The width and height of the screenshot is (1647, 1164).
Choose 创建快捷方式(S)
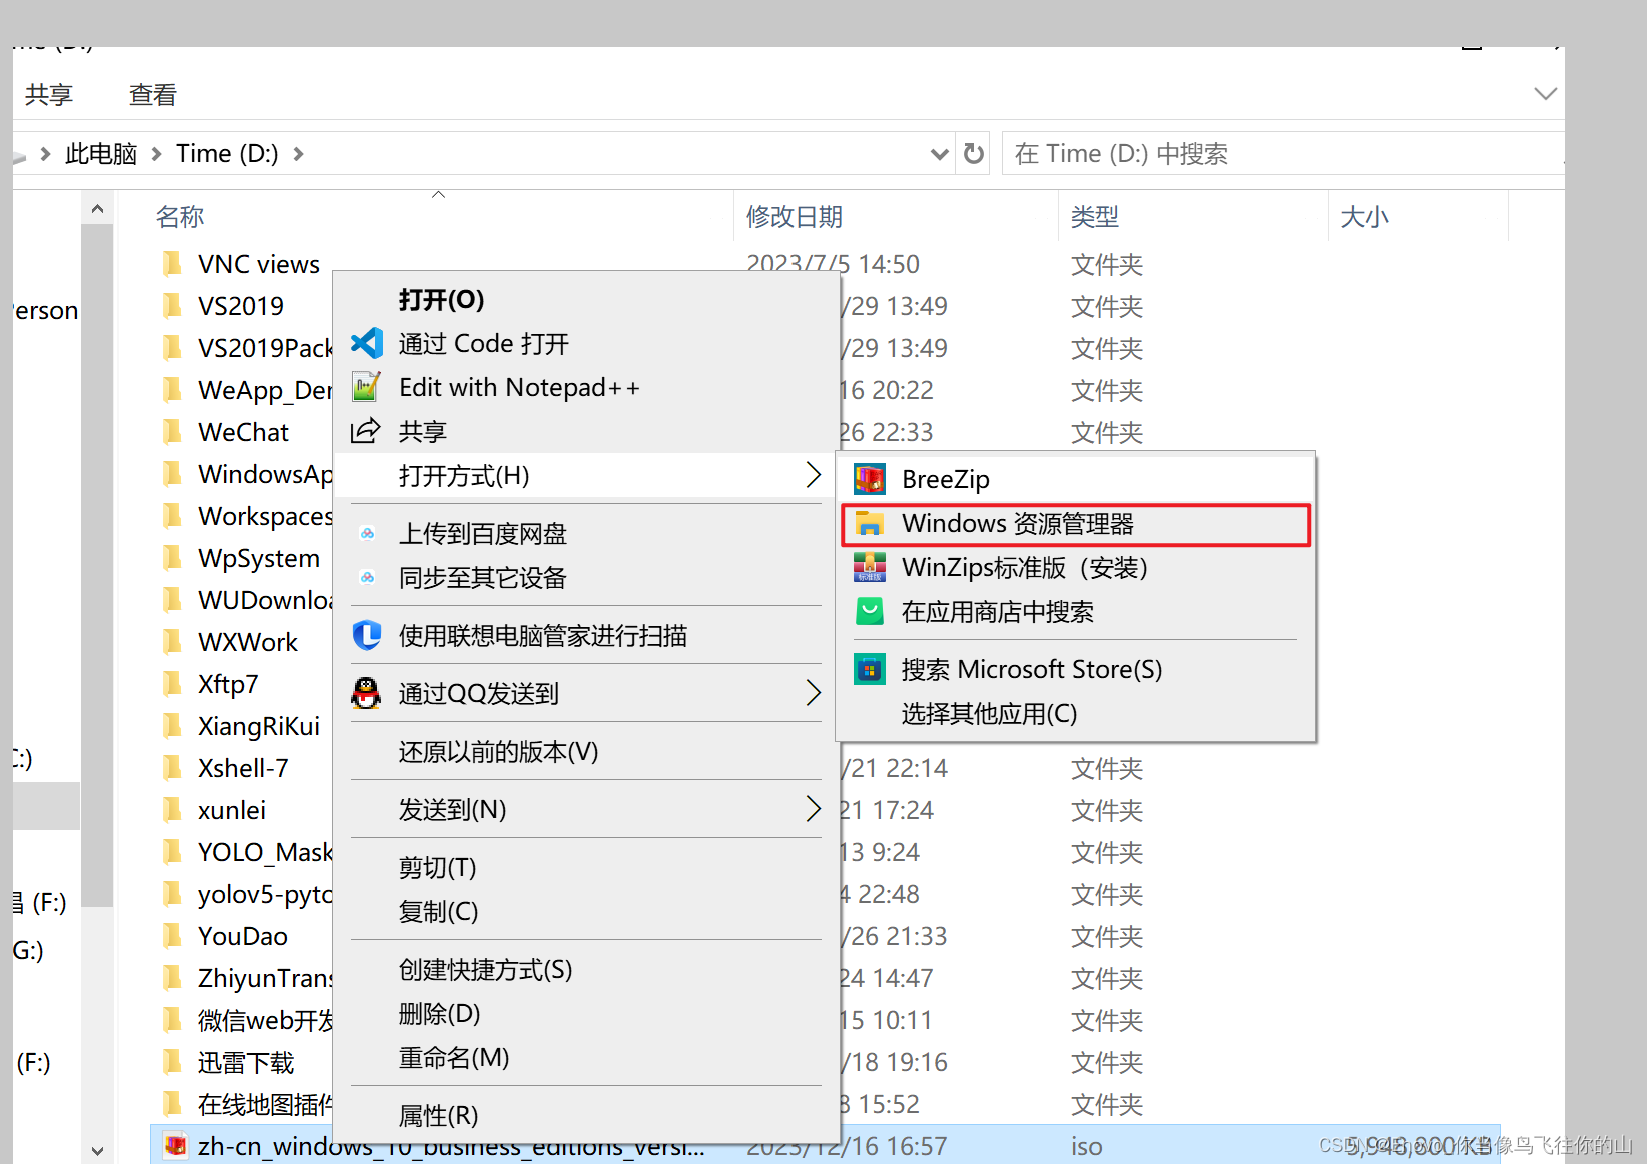coord(586,969)
